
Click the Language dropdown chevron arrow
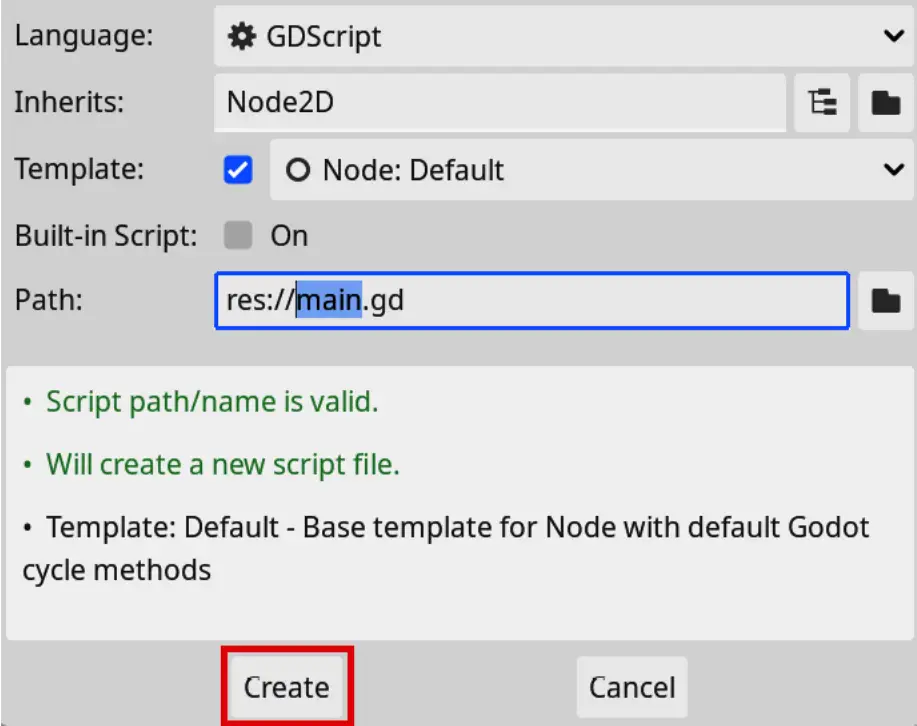pos(893,37)
